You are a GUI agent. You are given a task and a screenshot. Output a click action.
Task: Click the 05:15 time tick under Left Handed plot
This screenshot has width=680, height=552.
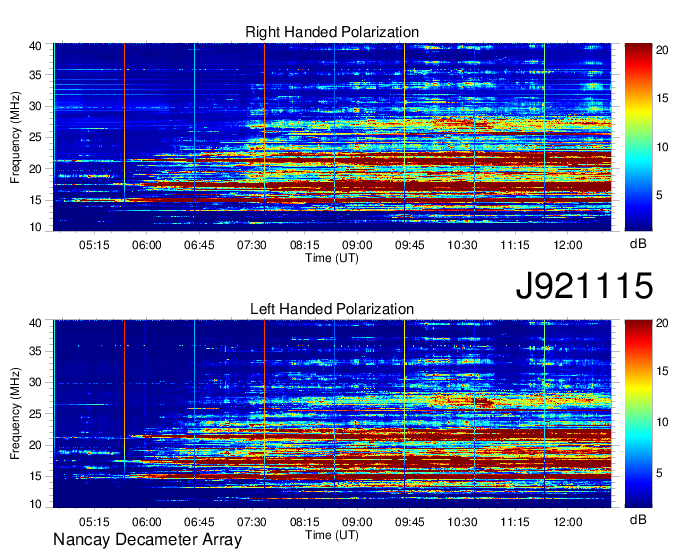pos(94,522)
